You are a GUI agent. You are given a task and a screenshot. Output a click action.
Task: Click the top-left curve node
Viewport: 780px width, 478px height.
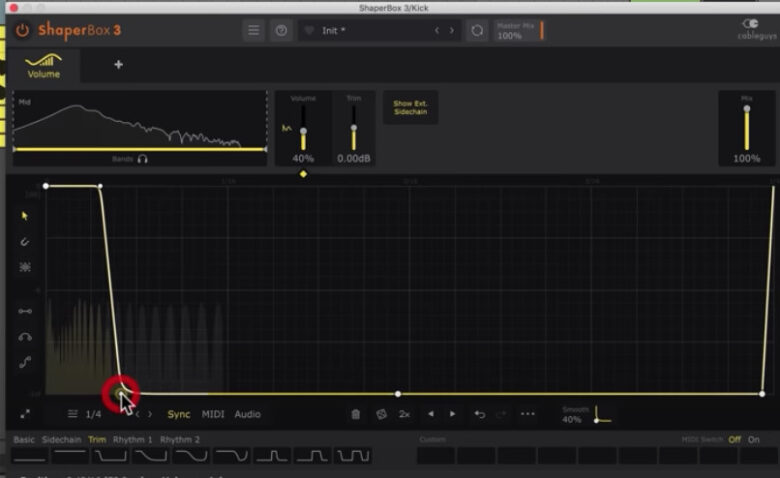(x=46, y=186)
